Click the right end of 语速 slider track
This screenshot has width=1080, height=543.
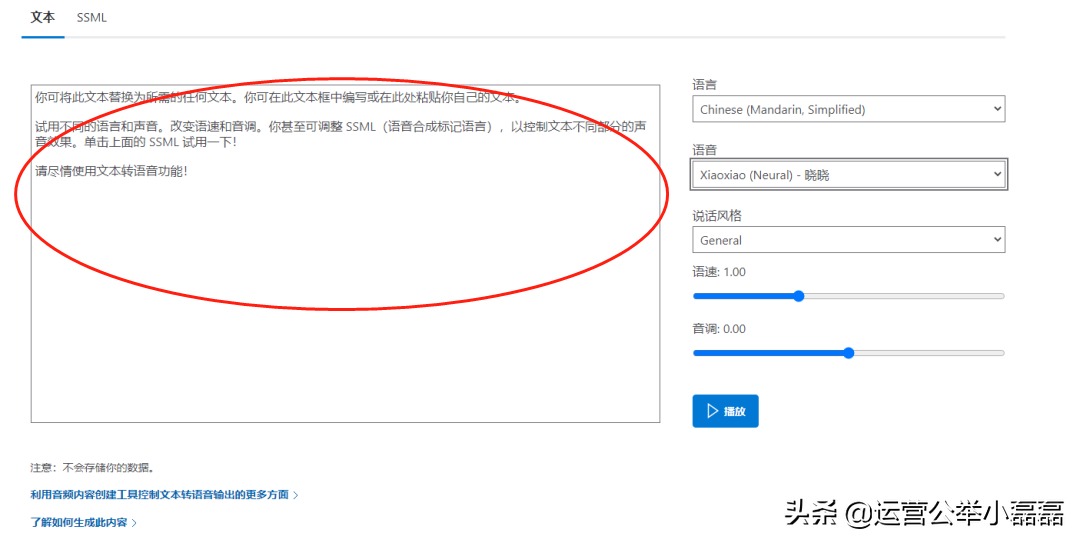pos(1001,296)
